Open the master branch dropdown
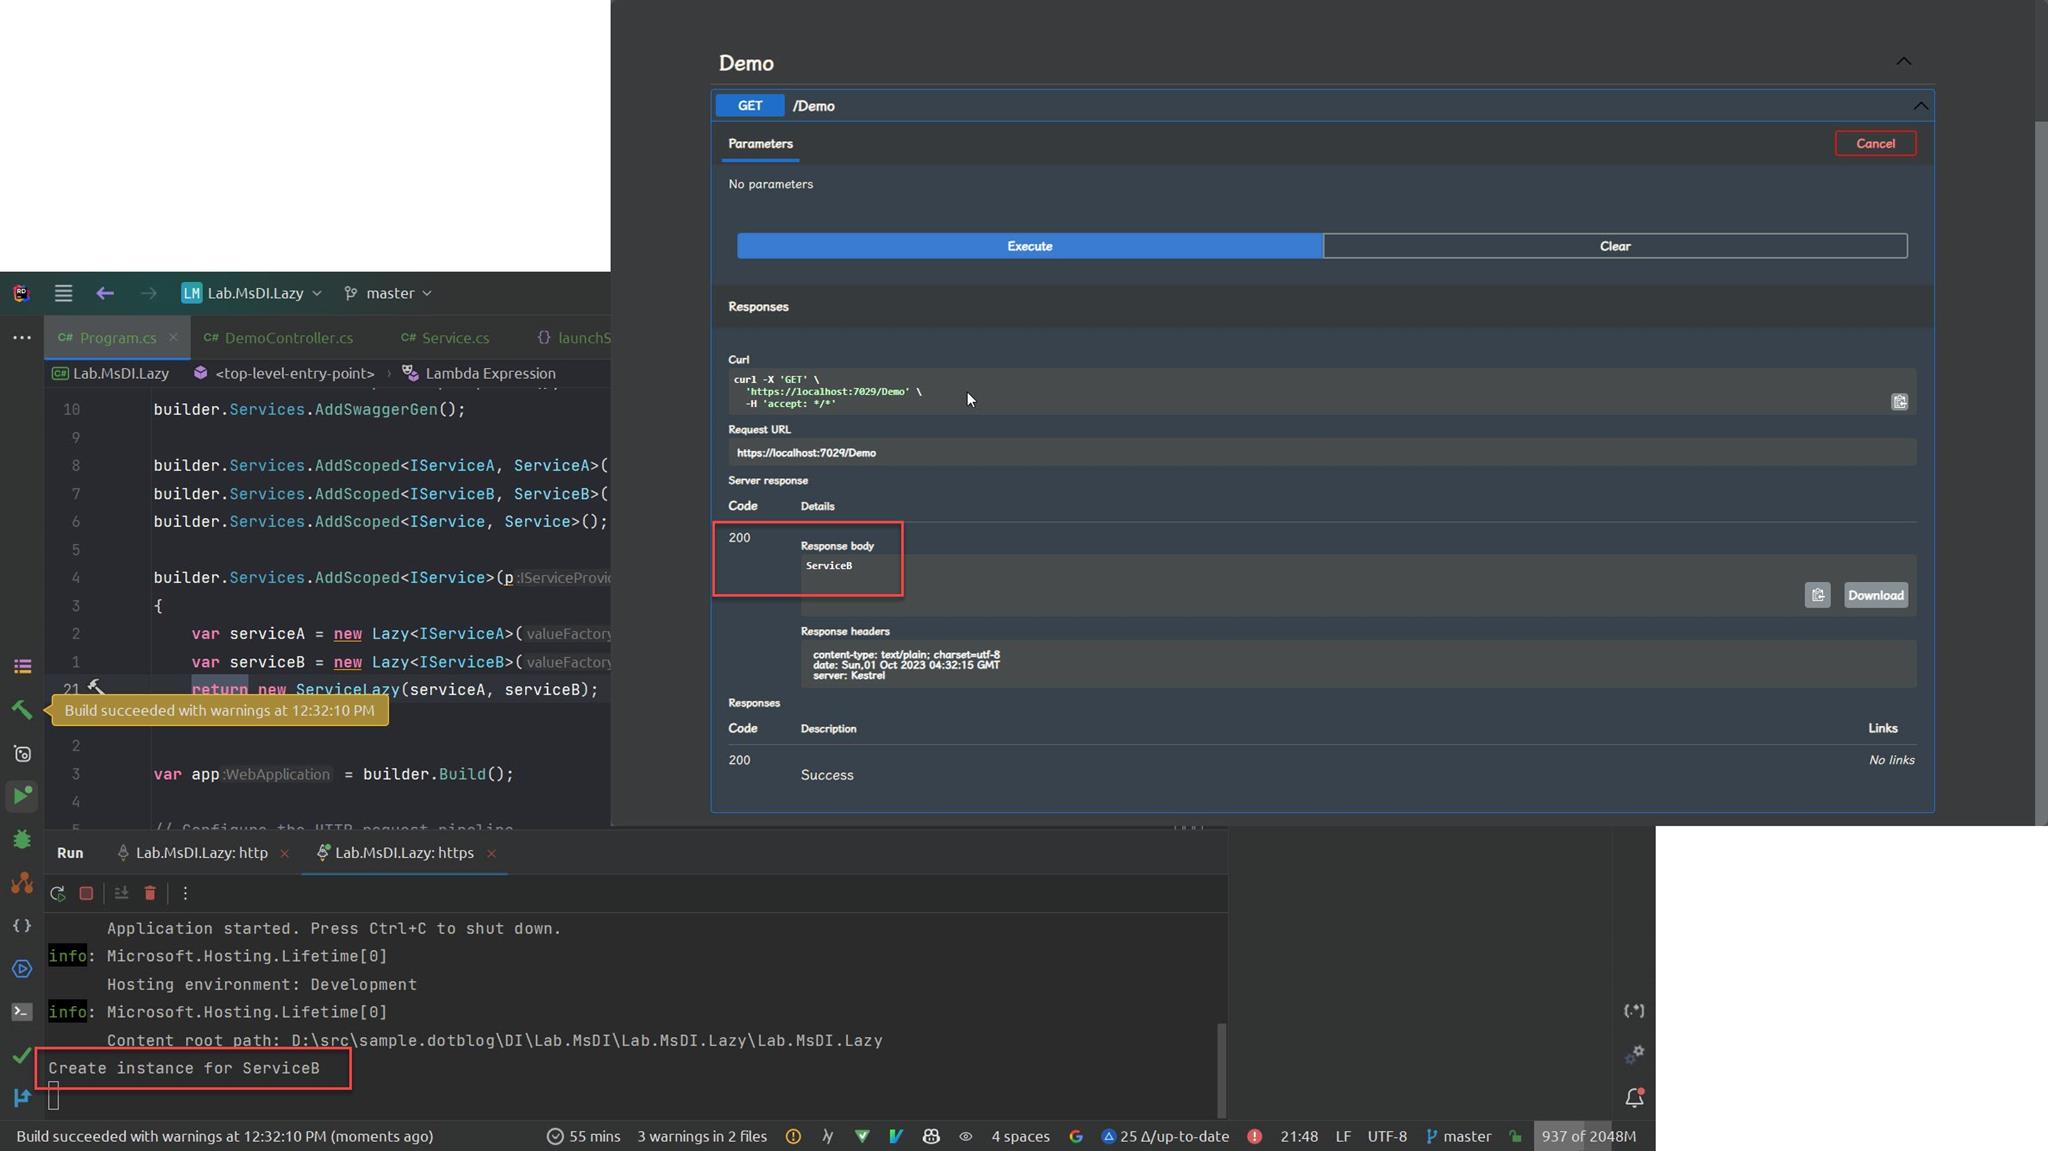 pyautogui.click(x=388, y=293)
